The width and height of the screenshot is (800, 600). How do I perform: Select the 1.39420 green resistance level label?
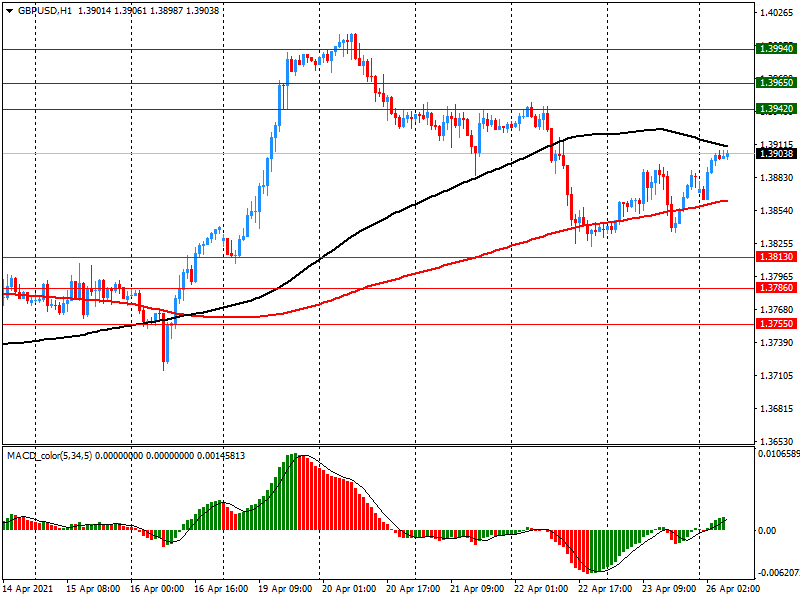[776, 109]
